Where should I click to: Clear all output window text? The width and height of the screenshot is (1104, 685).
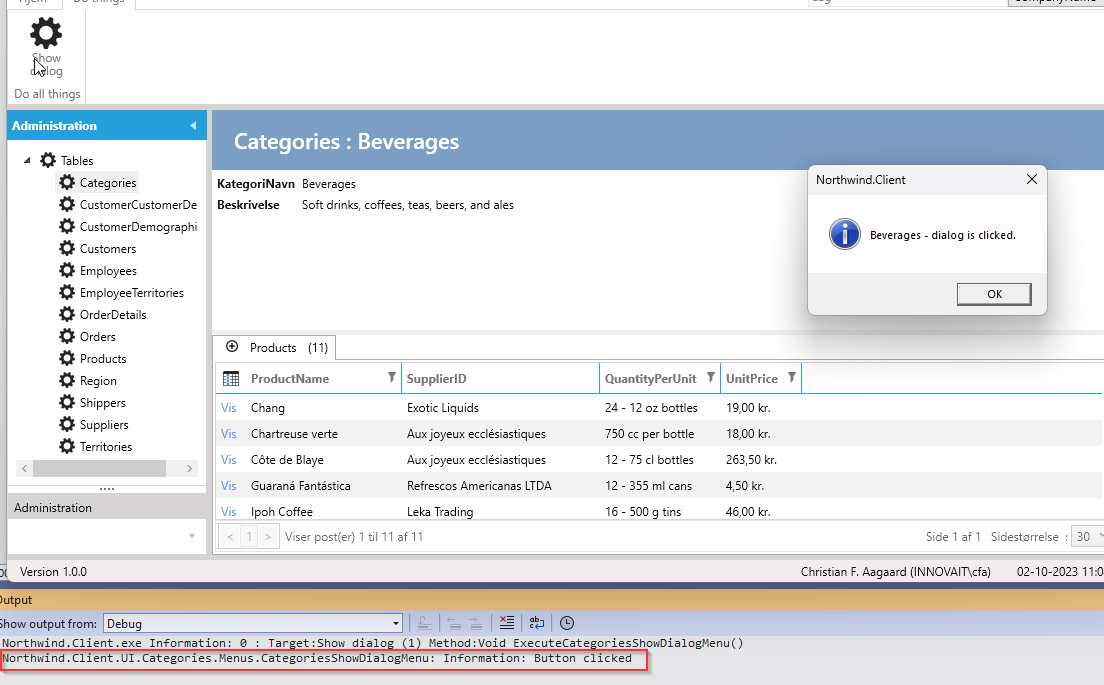[507, 623]
